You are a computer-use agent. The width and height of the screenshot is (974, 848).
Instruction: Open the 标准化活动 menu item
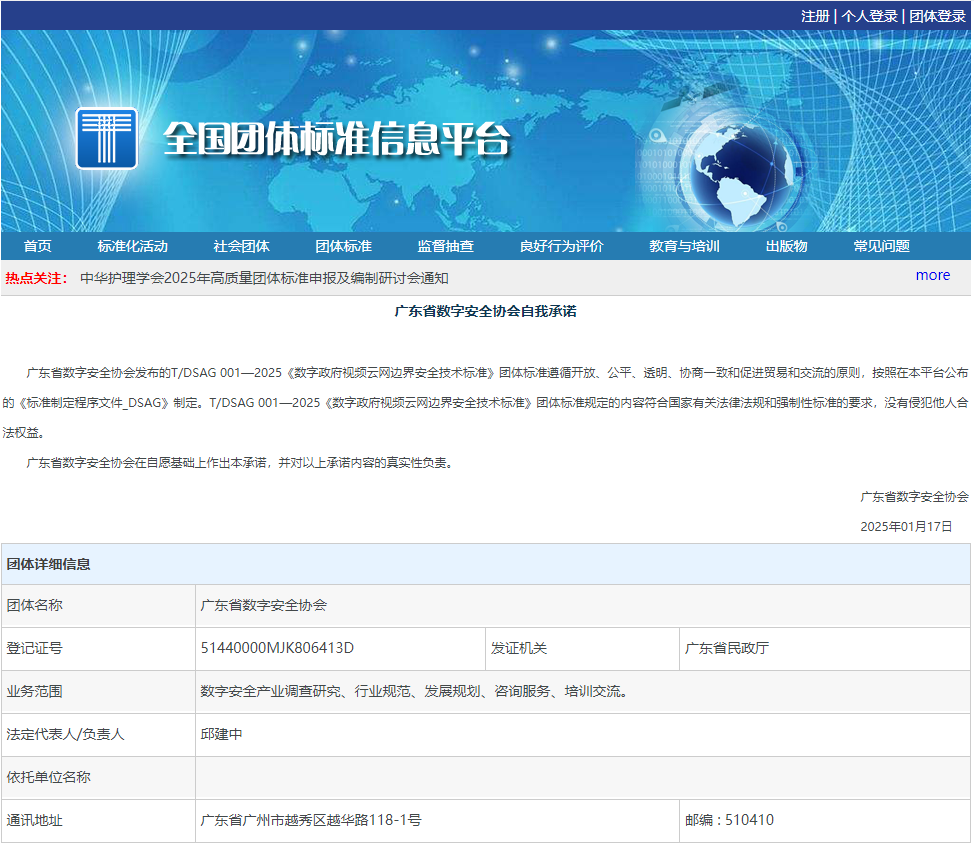click(132, 246)
